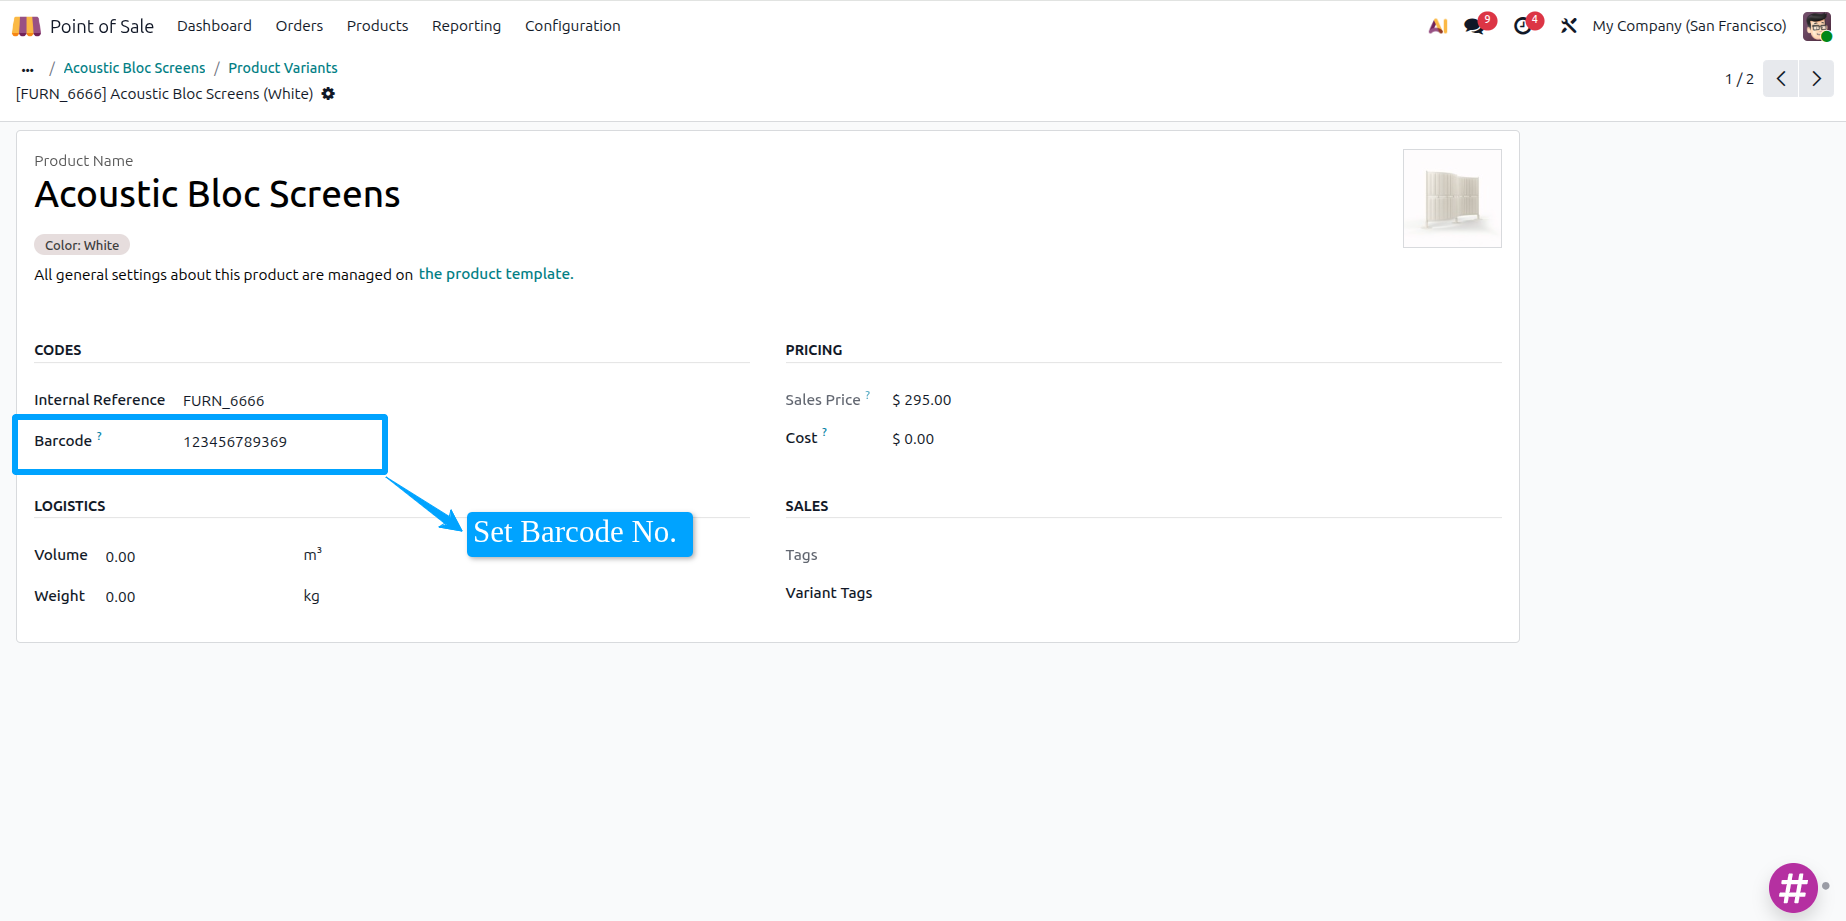Viewport: 1846px width, 921px height.
Task: Open the debug tools wrench icon
Action: pos(1569,26)
